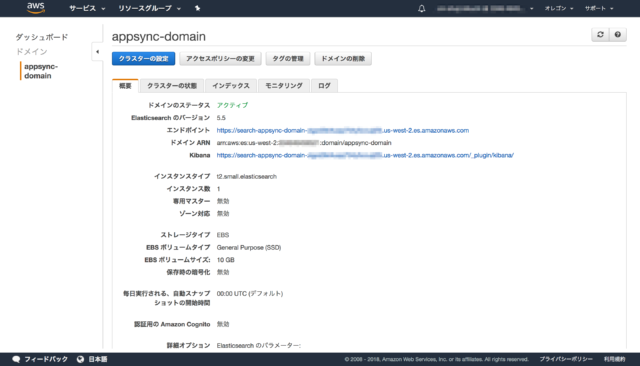Switch to the インデックス tab

[x=231, y=86]
